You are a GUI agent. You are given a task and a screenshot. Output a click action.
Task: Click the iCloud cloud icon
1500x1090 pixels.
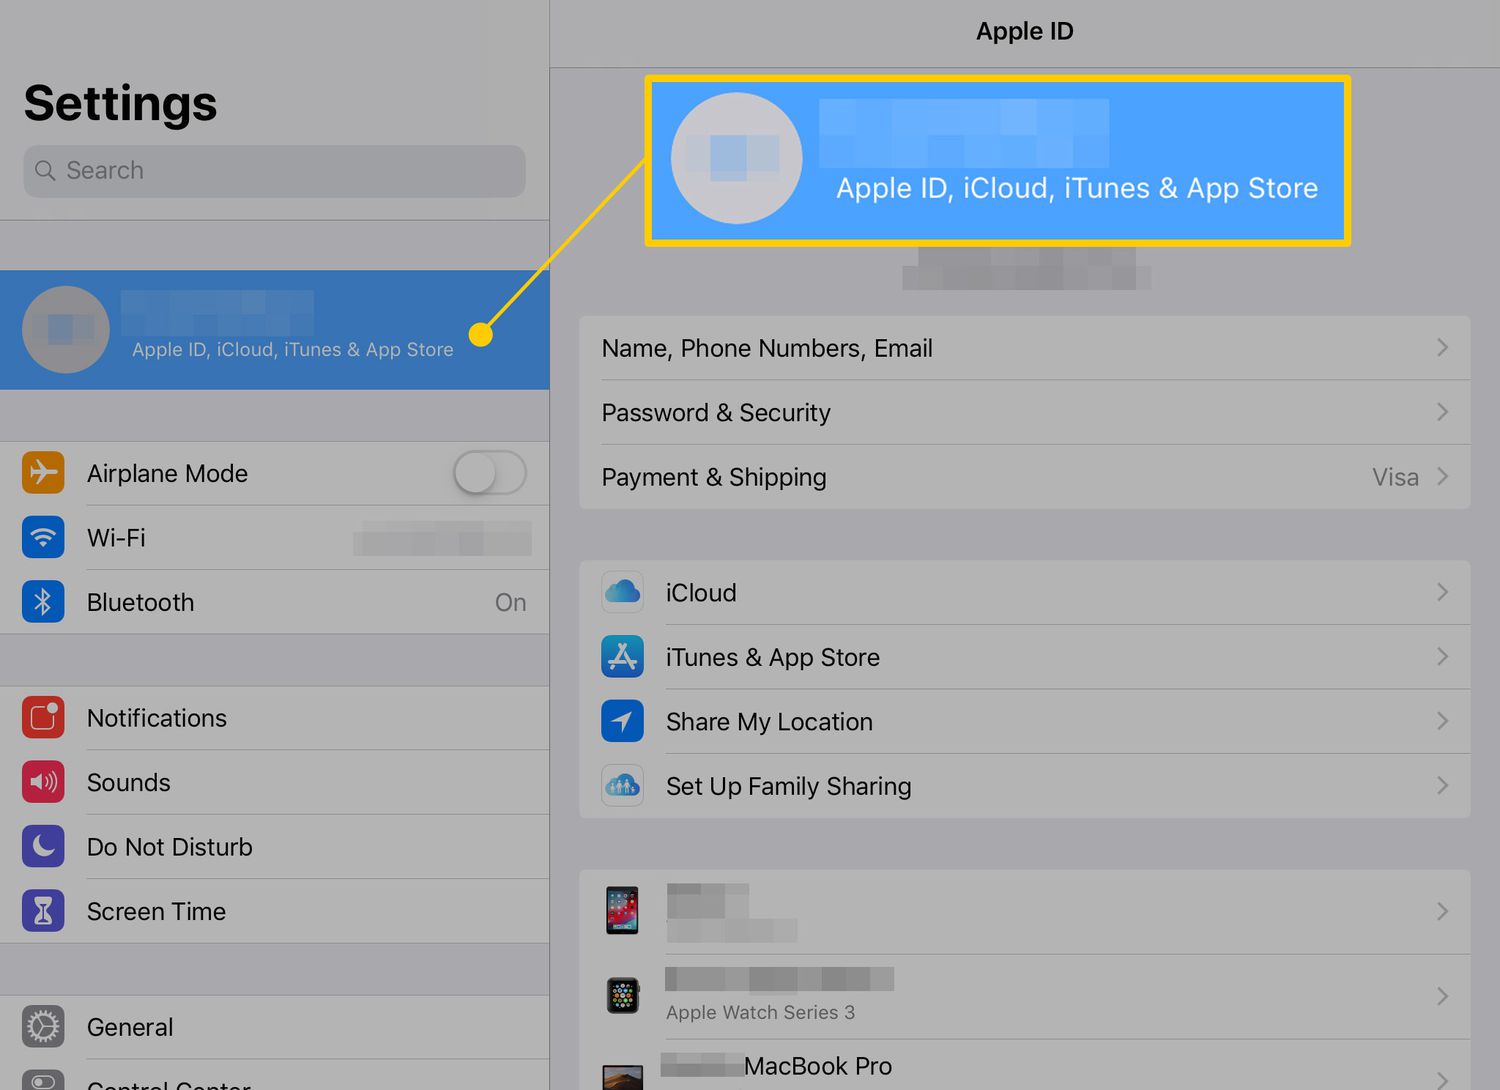pos(622,592)
